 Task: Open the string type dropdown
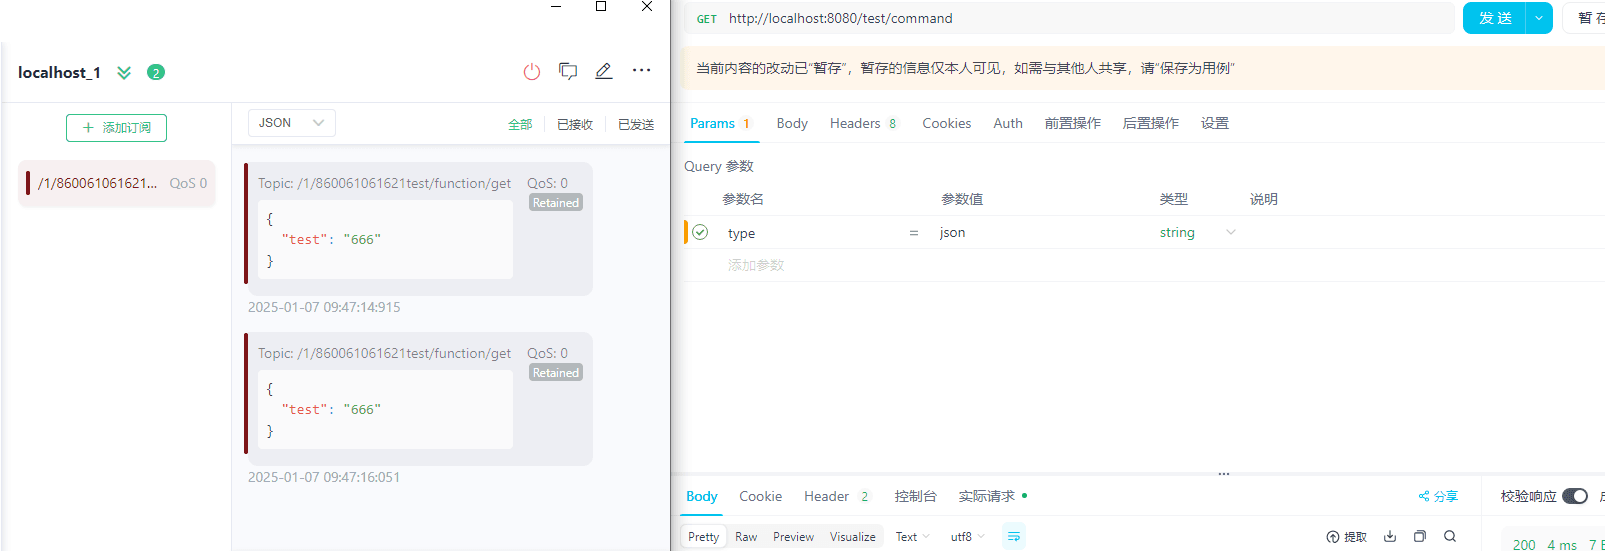click(1198, 232)
